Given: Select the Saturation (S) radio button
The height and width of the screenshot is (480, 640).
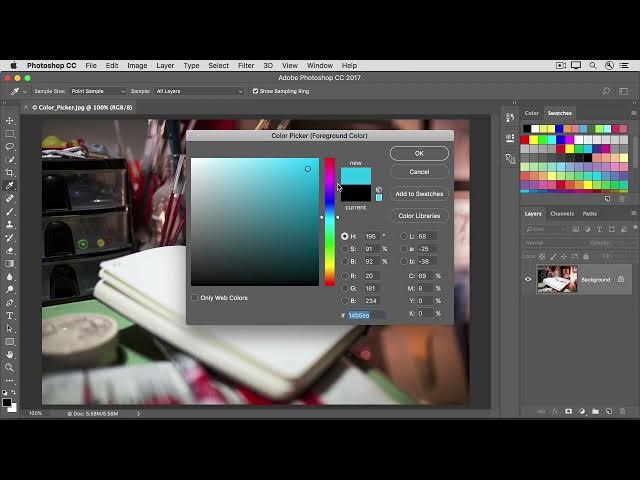Looking at the screenshot, I should (x=345, y=249).
